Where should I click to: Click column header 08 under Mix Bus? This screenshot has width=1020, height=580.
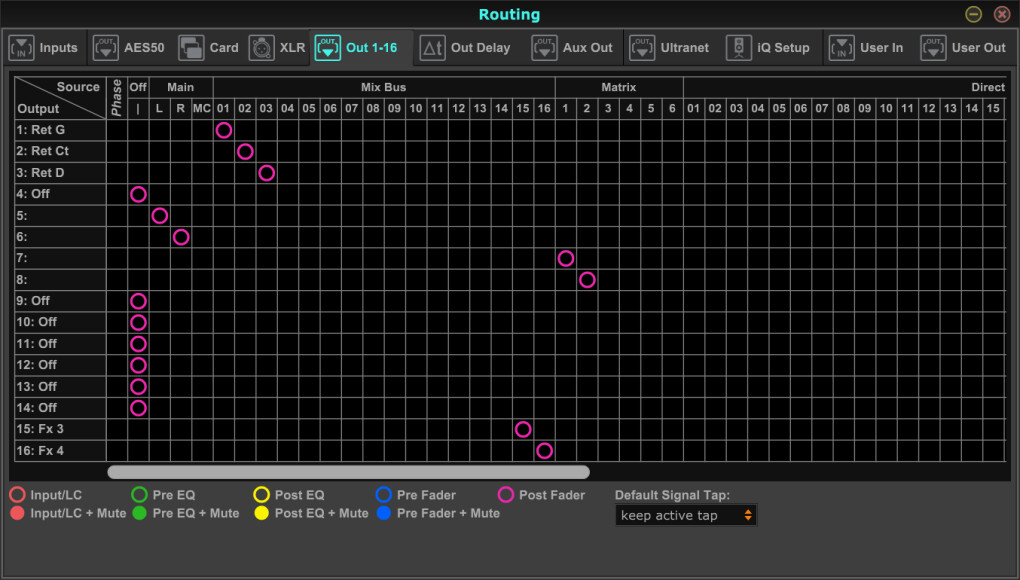[x=373, y=109]
